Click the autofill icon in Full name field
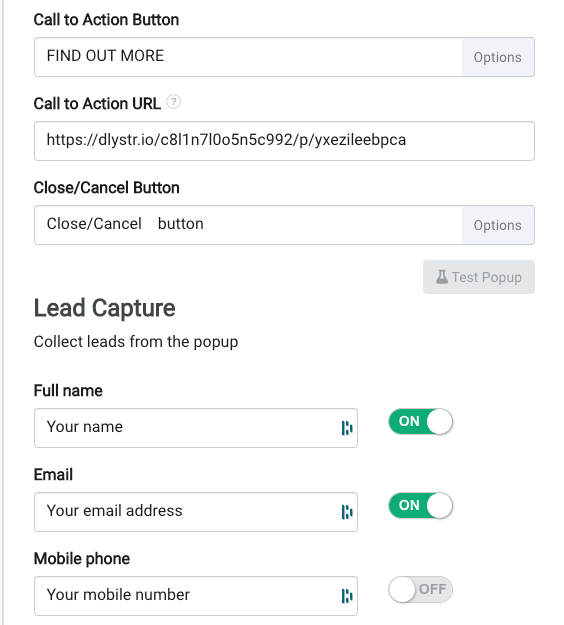Screen dimensions: 564x625 pos(347,428)
